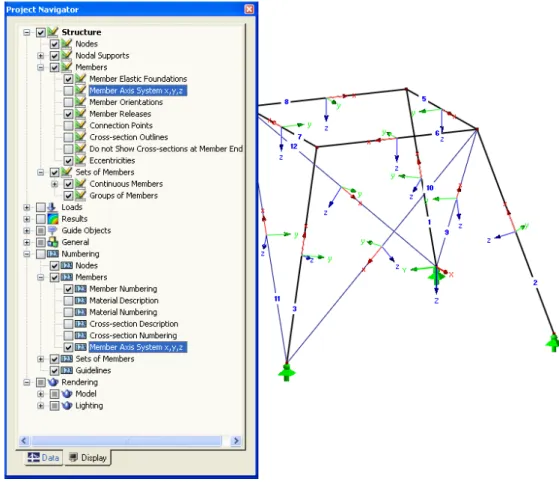This screenshot has width=559, height=482.
Task: Click the icon beside Groups of Members
Action: point(81,195)
